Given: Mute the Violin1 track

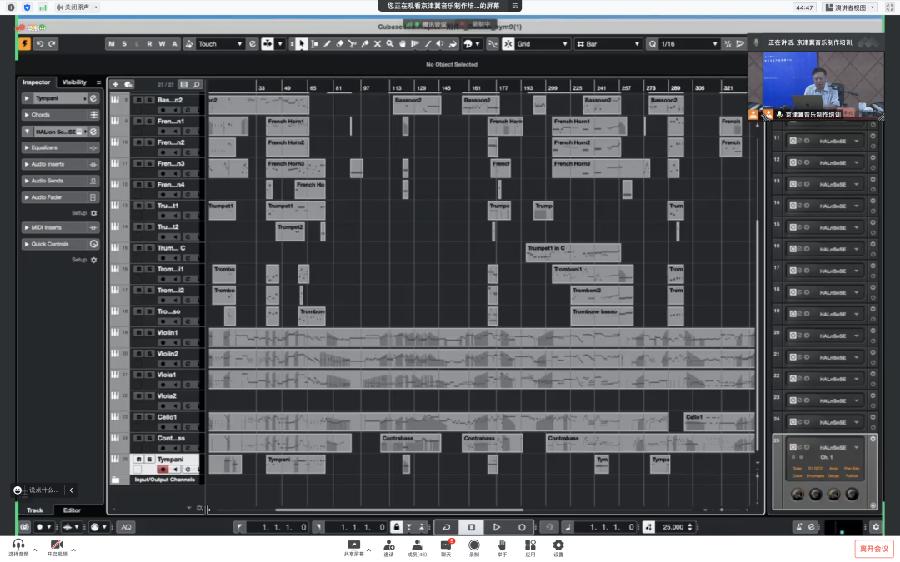Looking at the screenshot, I should coord(138,332).
